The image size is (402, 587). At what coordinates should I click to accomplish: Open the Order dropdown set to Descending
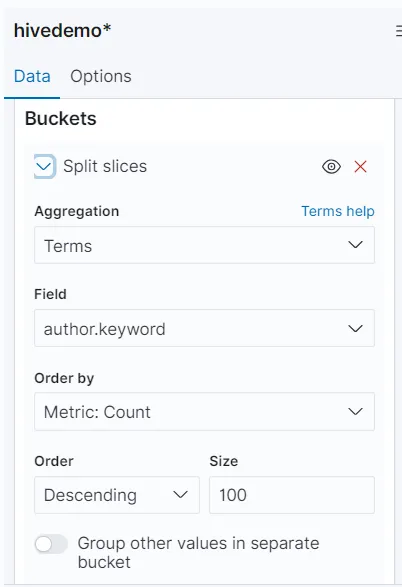pyautogui.click(x=117, y=495)
